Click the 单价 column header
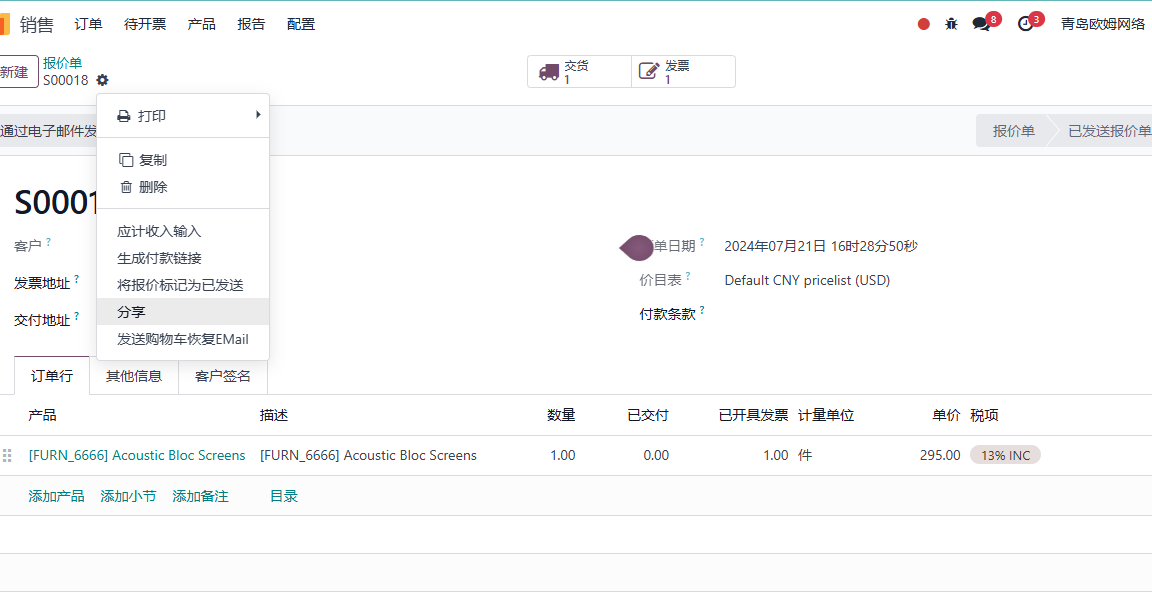 point(946,415)
